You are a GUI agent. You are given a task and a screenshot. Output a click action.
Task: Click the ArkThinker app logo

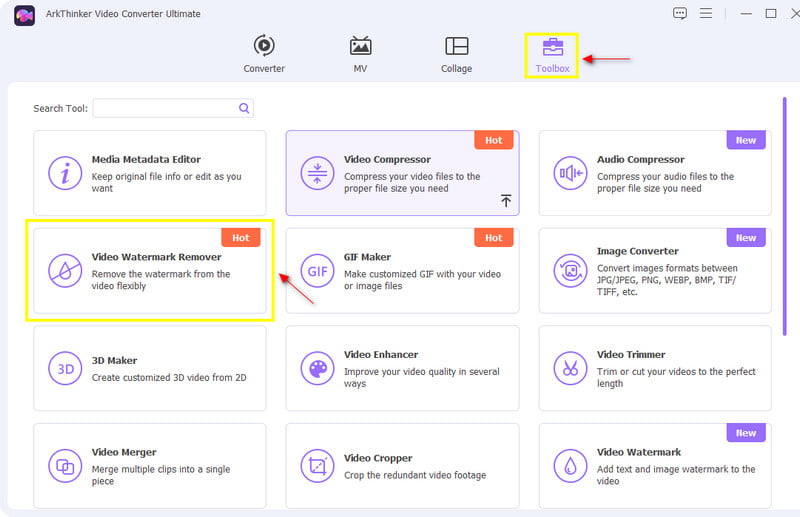[x=24, y=15]
